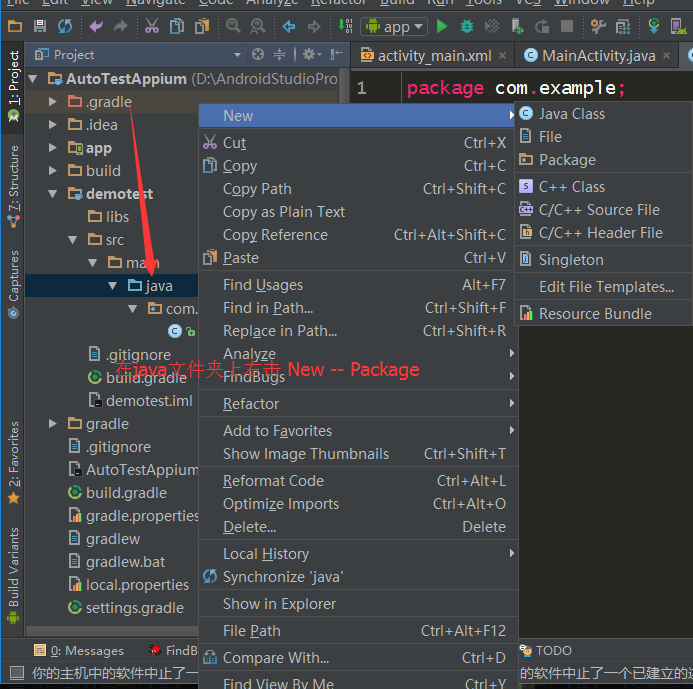Choose Package from the New submenu
The image size is (693, 689).
click(566, 160)
